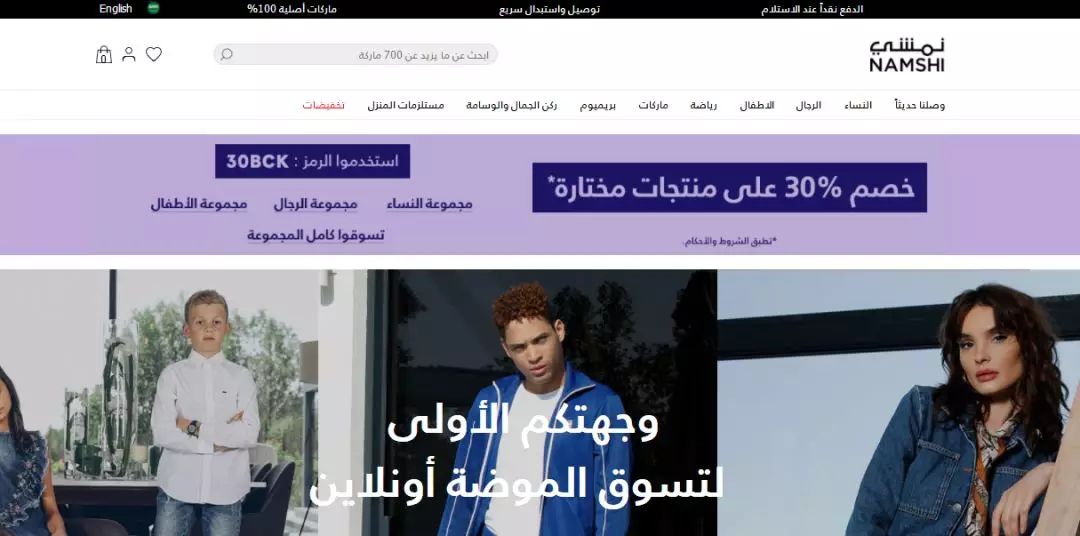Open the بريميوم menu item

(597, 105)
